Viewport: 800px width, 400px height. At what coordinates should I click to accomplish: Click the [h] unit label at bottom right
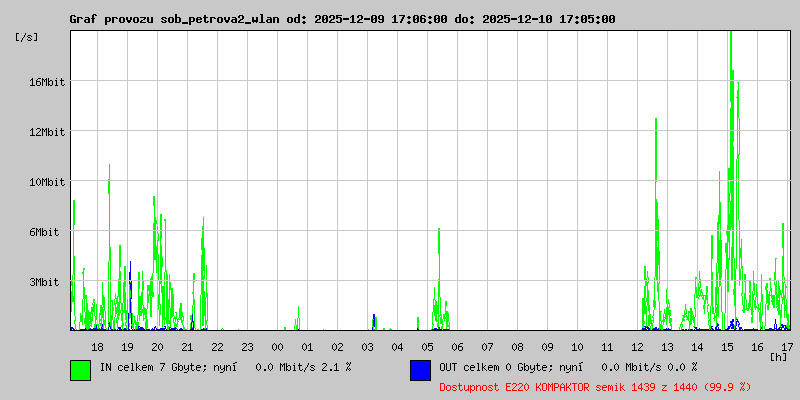click(779, 357)
